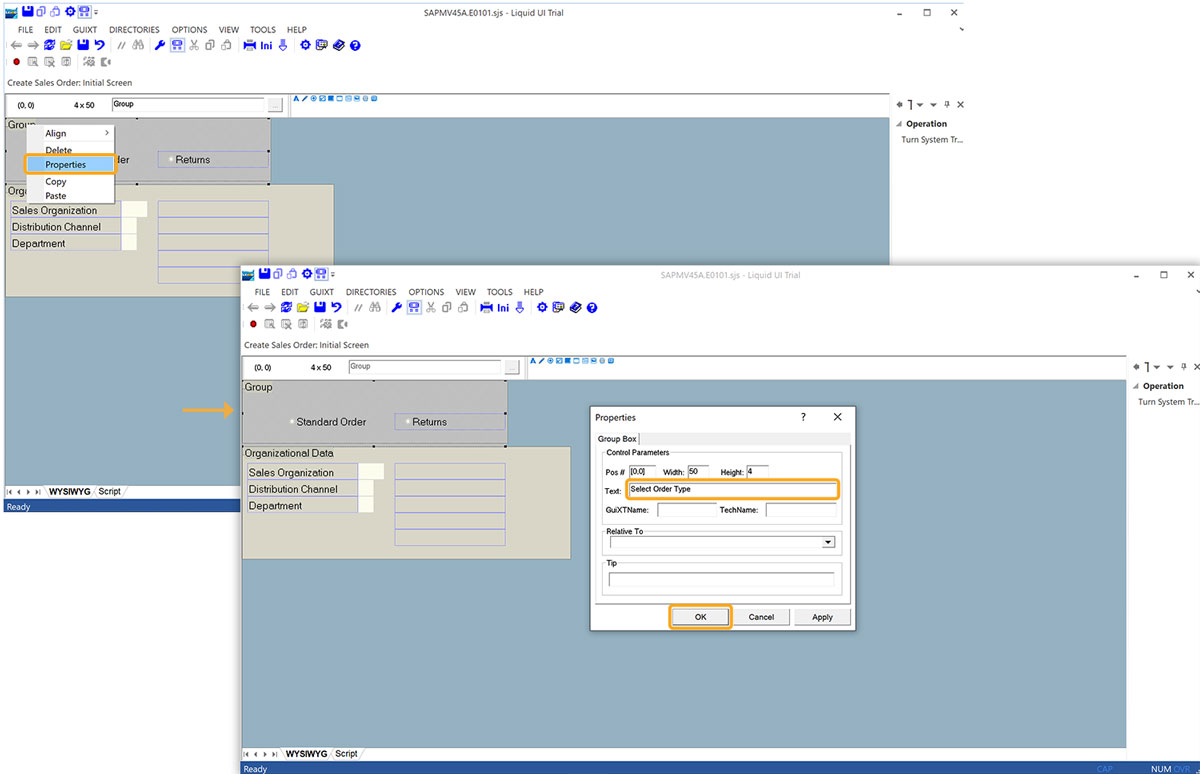The image size is (1200, 774).
Task: Click Apply in Properties dialog
Action: click(822, 617)
